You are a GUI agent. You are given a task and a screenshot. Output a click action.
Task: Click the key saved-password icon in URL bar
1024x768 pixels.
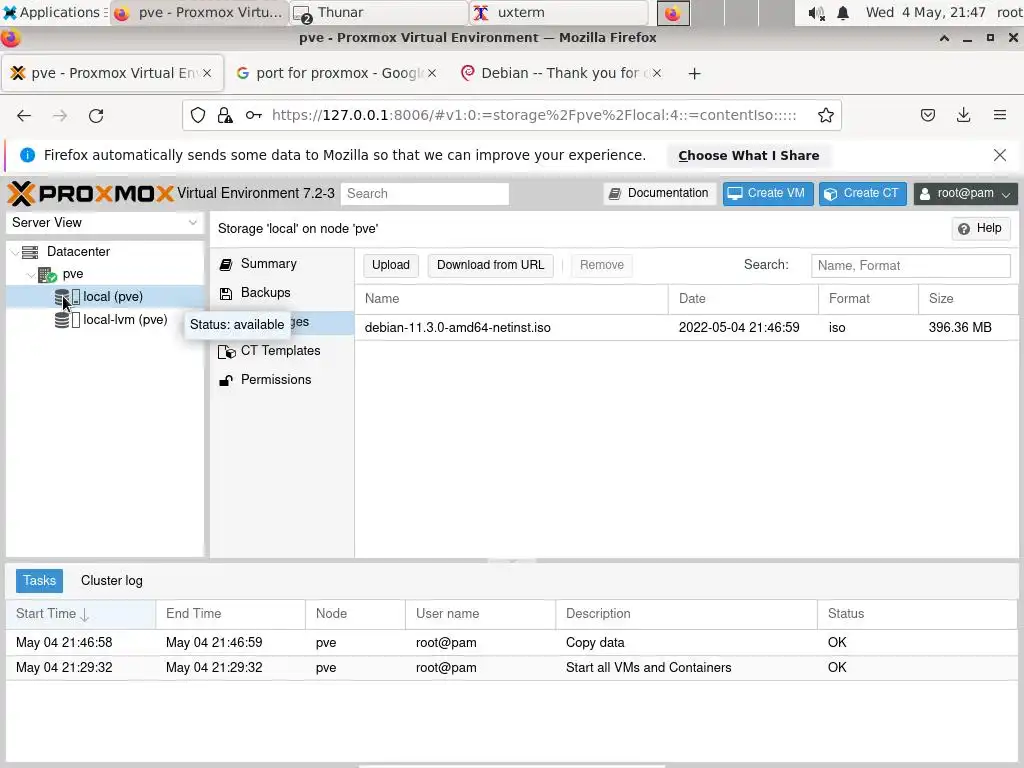253,116
